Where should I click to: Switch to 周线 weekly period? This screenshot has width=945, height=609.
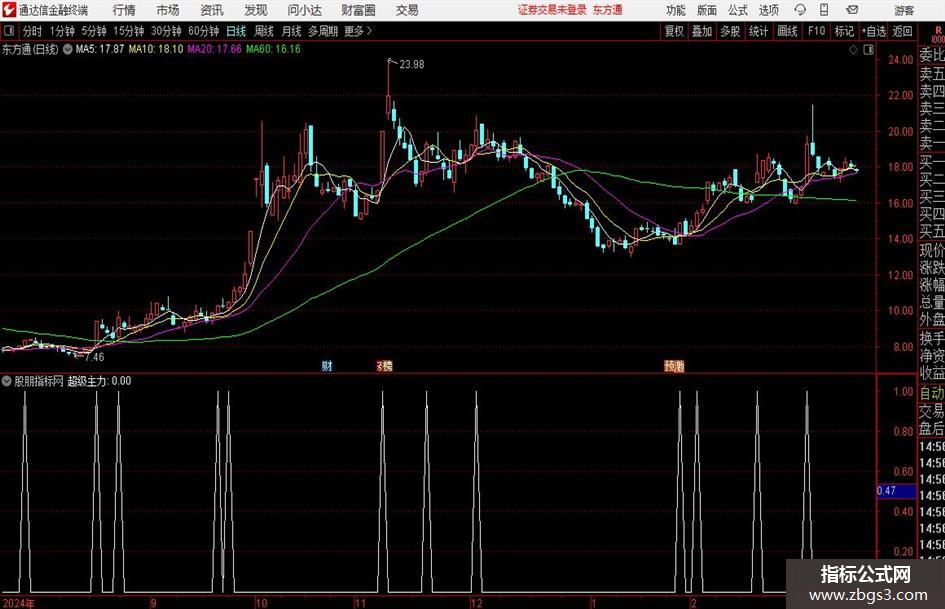point(264,31)
